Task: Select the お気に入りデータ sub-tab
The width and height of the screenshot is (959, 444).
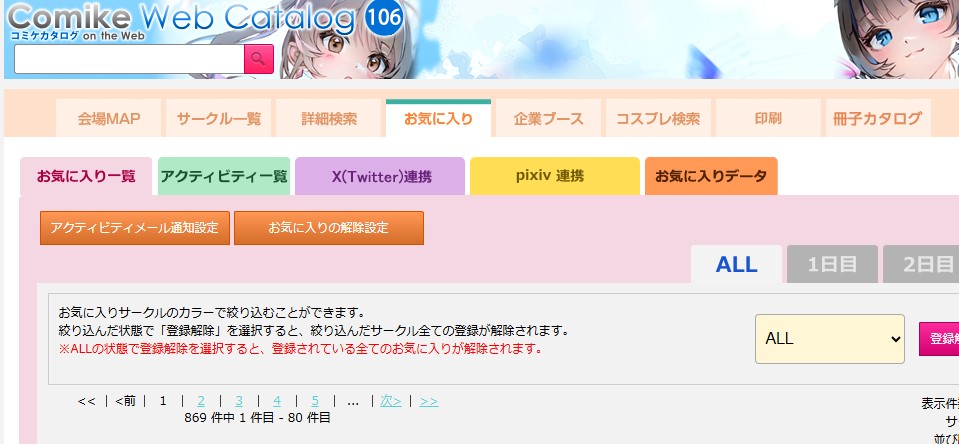Action: [x=711, y=176]
